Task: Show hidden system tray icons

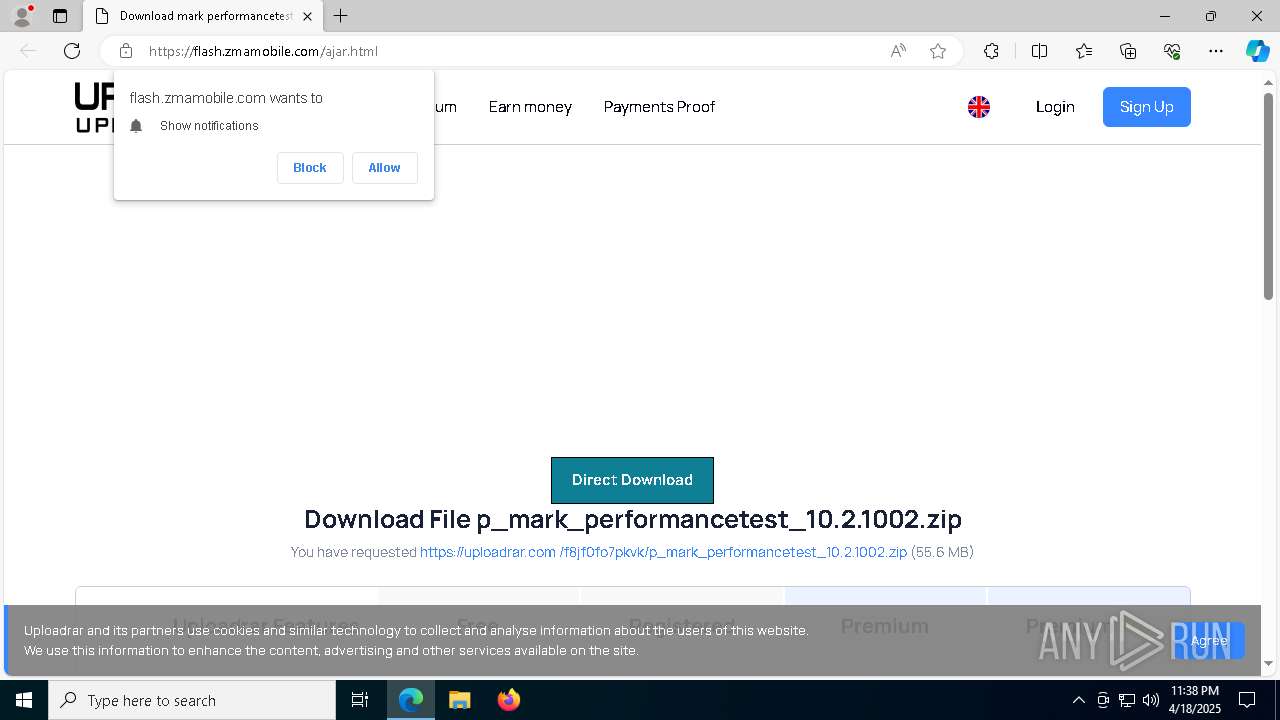Action: [1078, 700]
